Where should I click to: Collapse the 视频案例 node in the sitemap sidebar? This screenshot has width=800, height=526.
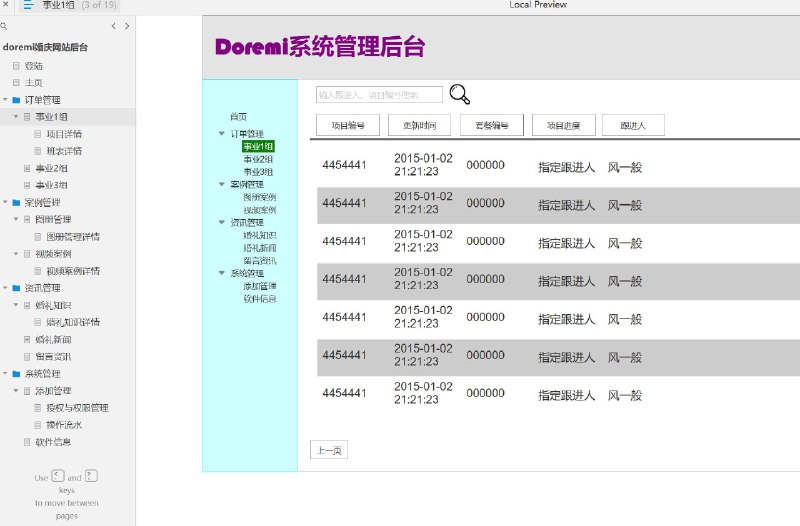pos(16,254)
